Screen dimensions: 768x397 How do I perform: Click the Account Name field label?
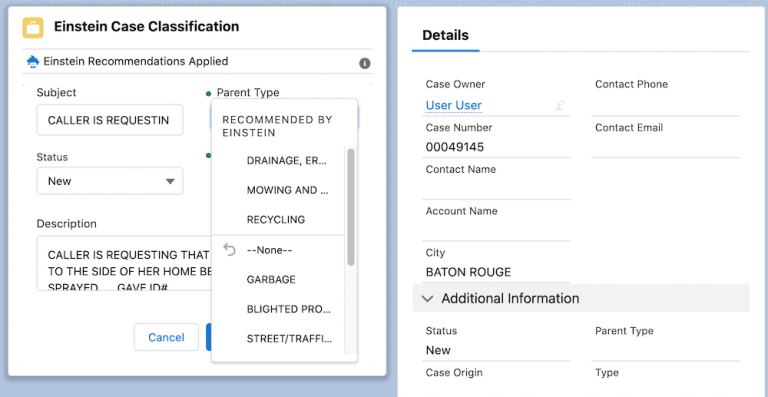click(461, 211)
